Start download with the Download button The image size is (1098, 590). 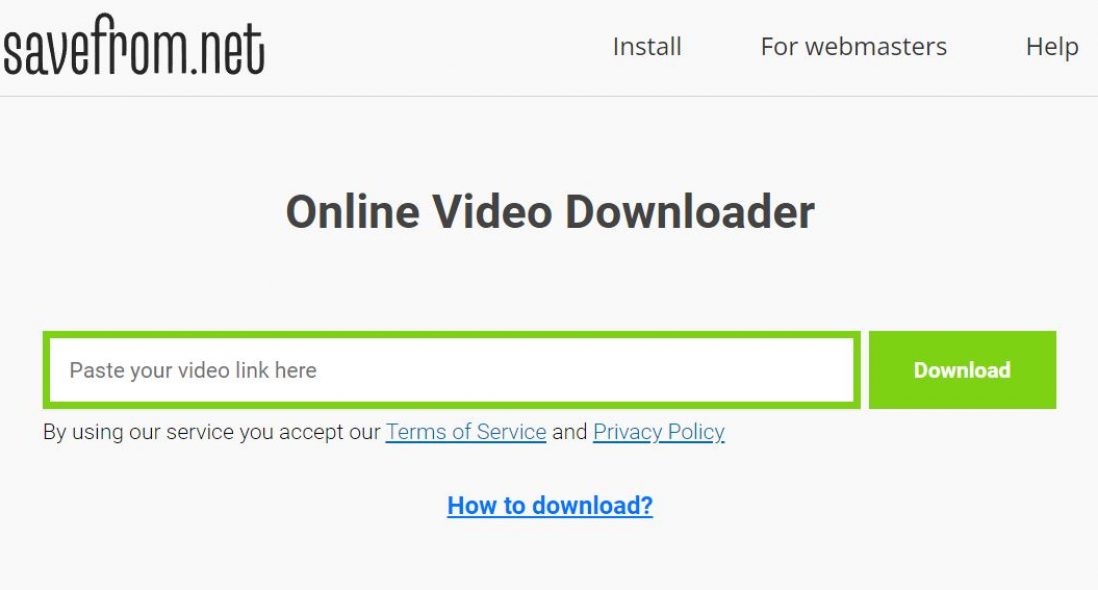(x=962, y=370)
